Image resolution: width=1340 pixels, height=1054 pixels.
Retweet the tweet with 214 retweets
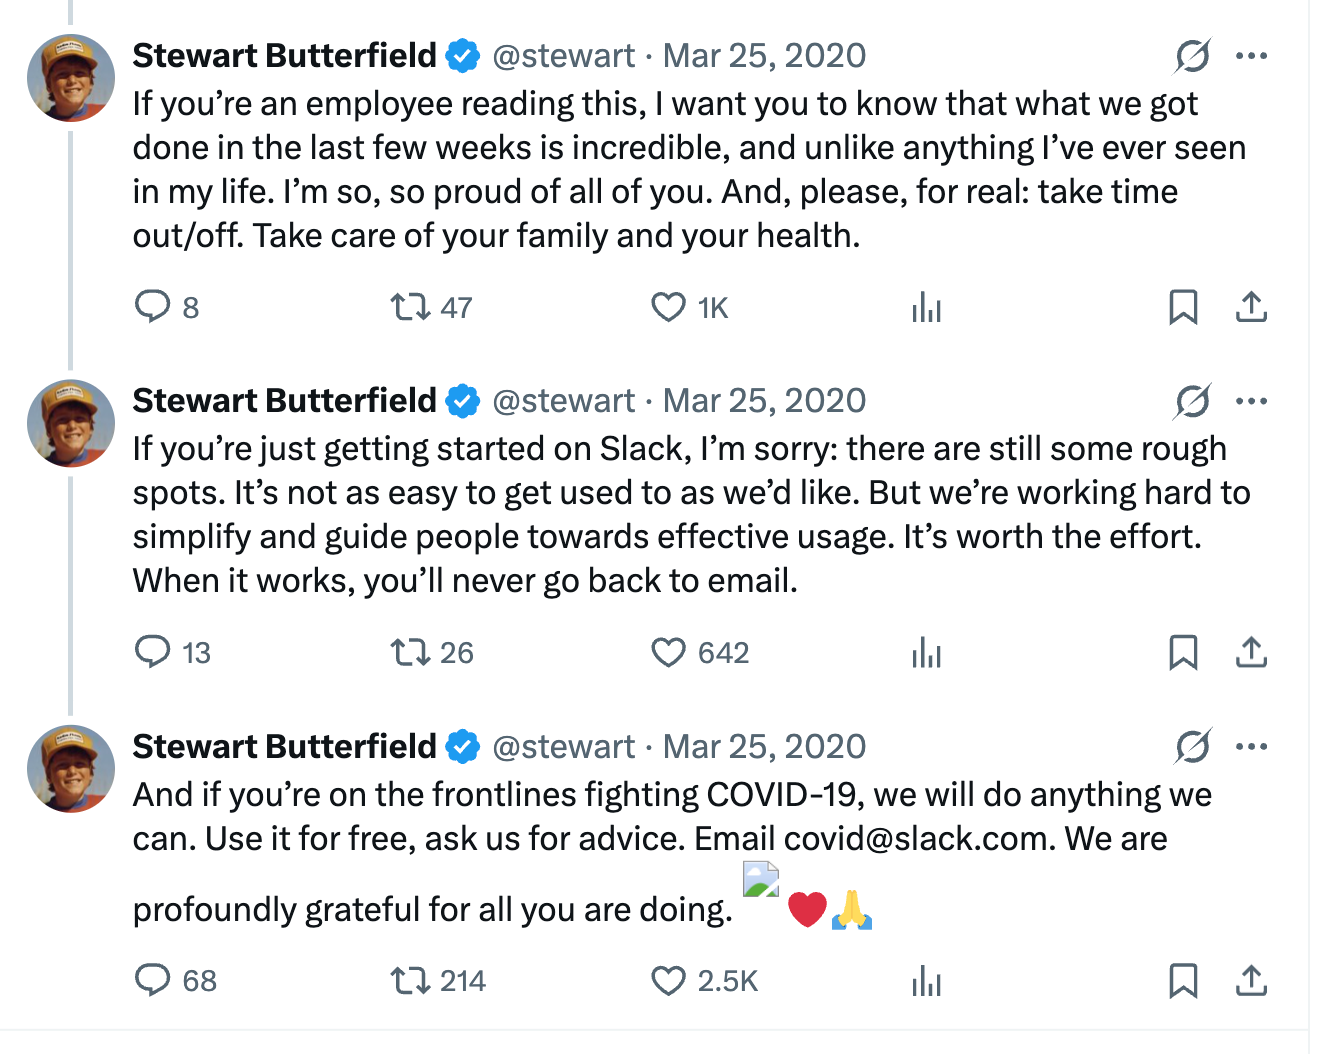pyautogui.click(x=409, y=980)
